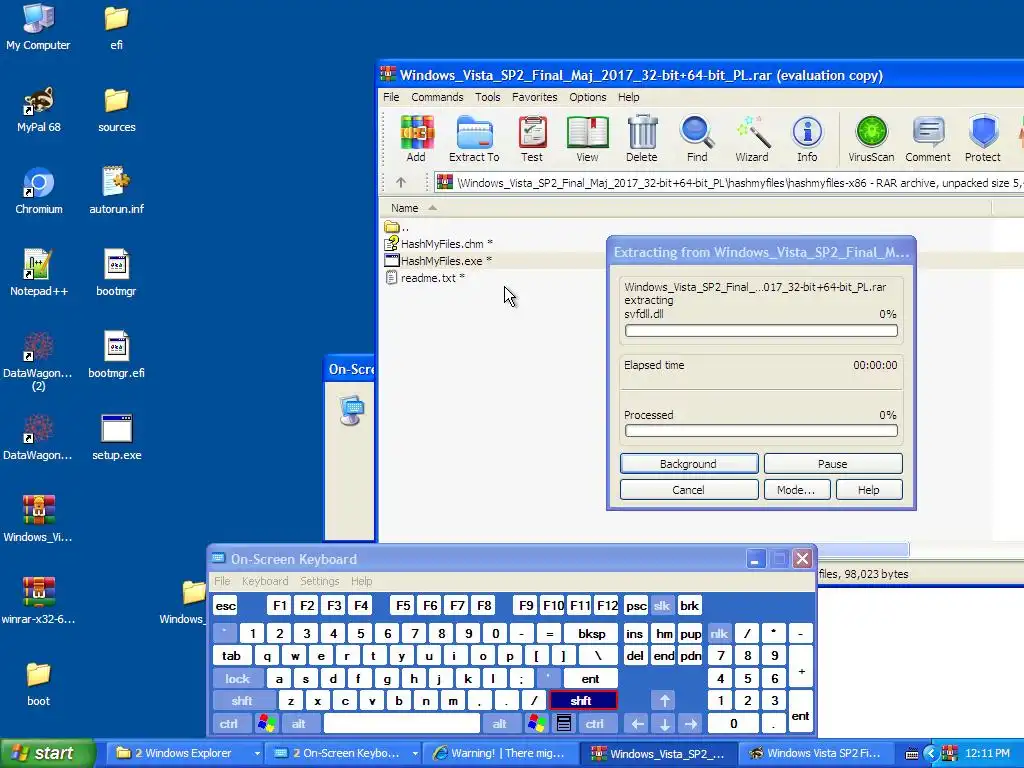Click the Protect shield icon

tap(983, 138)
